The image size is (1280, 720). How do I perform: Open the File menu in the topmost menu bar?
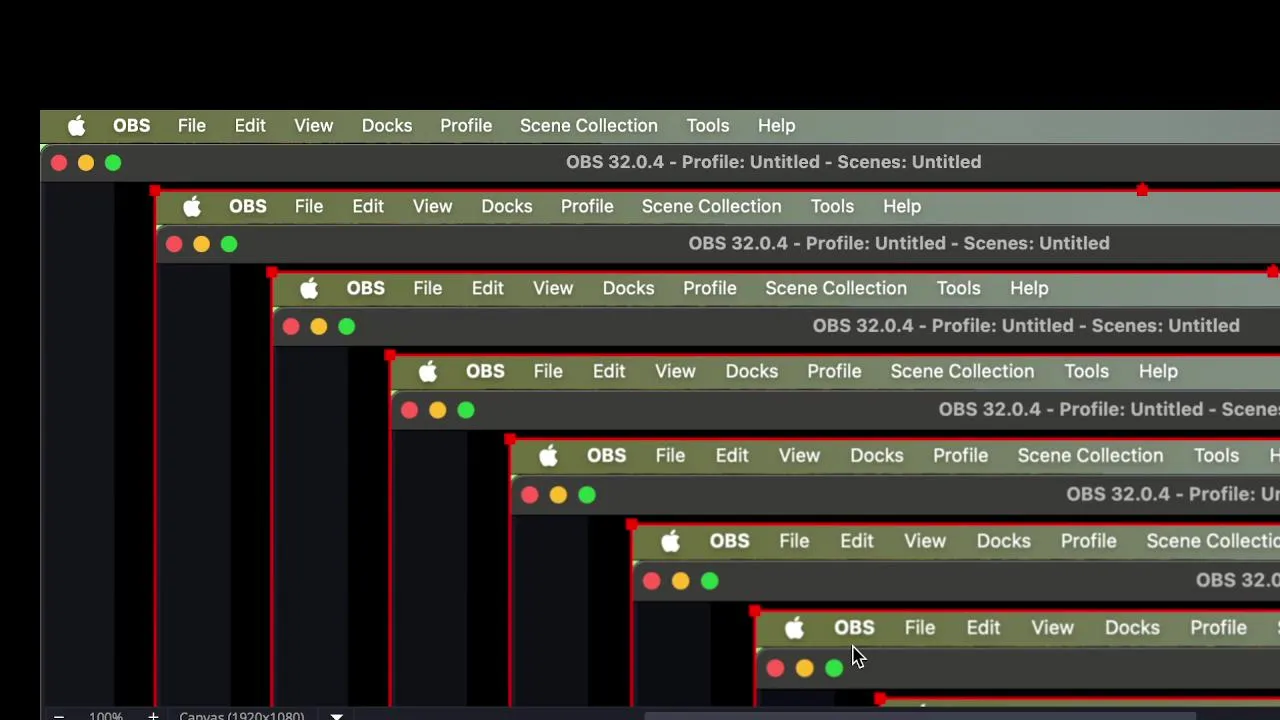192,126
